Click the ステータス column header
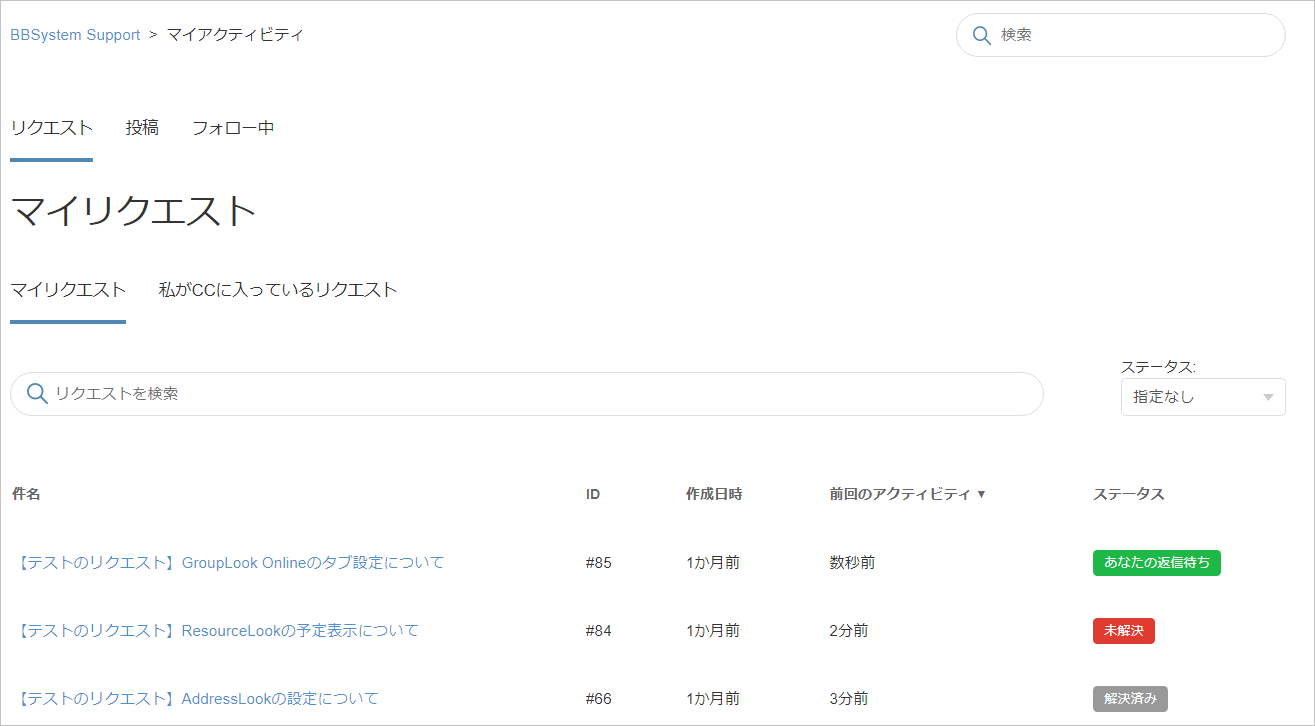The image size is (1315, 726). (x=1129, y=494)
